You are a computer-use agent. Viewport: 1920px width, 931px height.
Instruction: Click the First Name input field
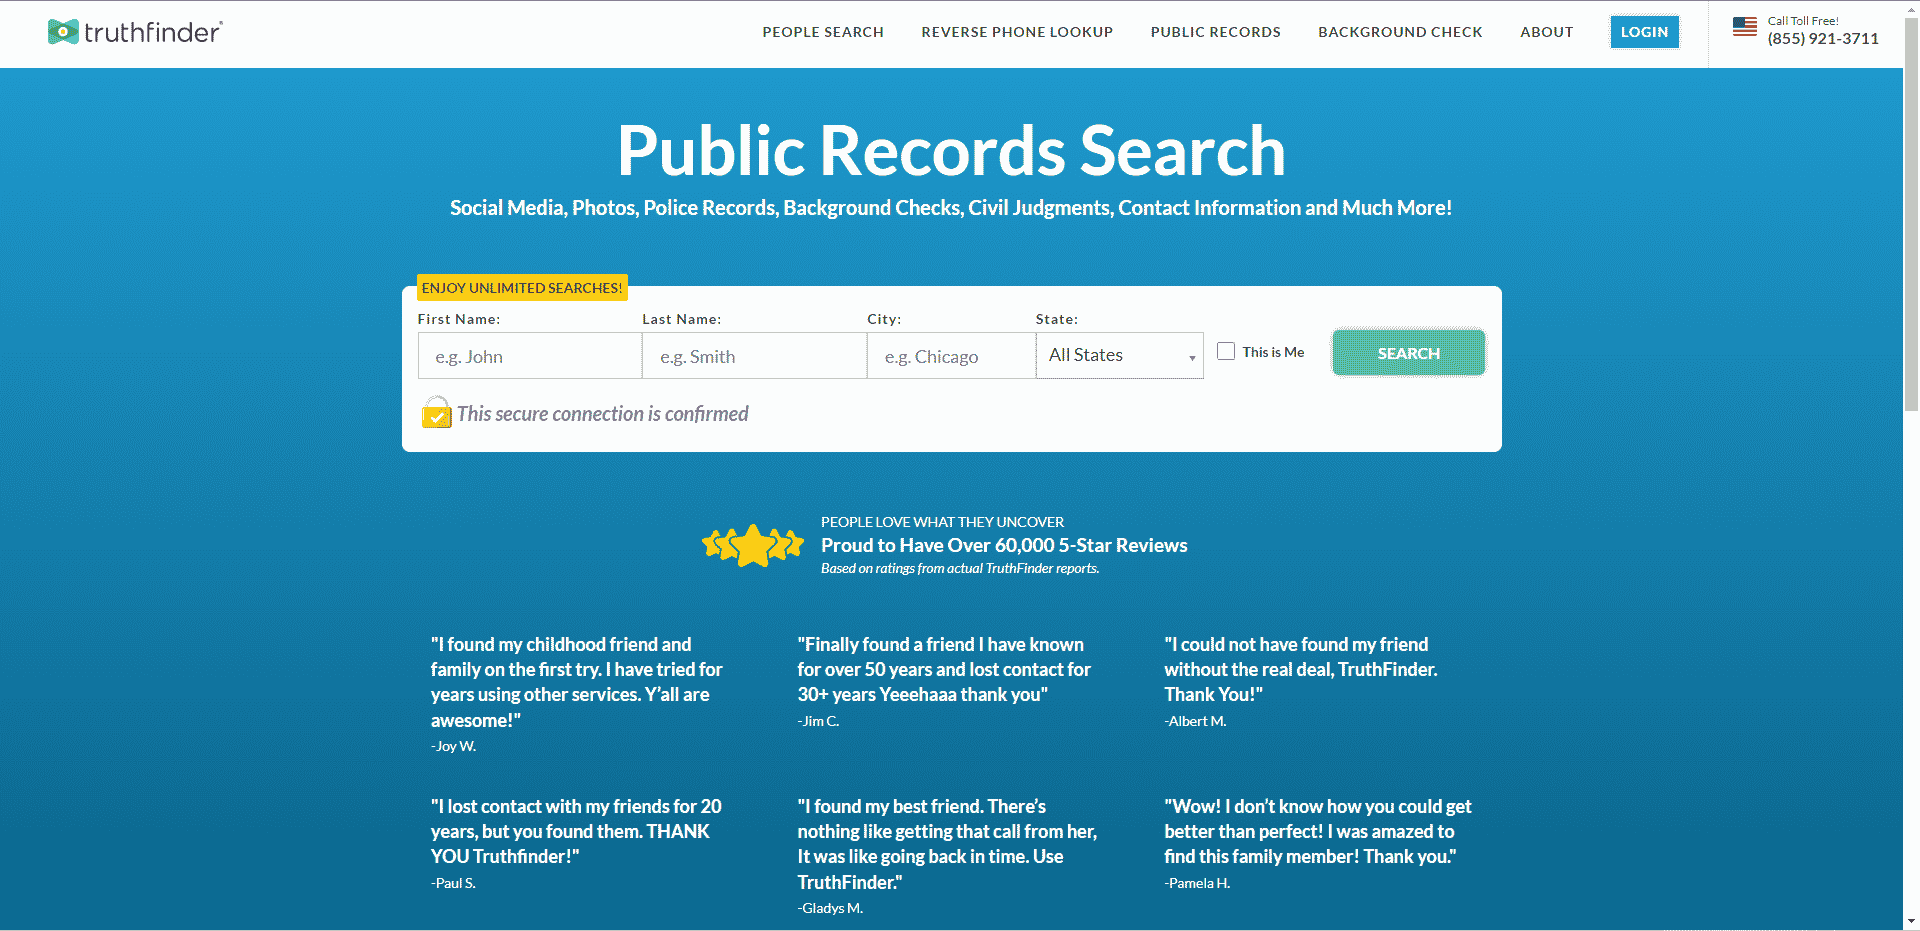pyautogui.click(x=529, y=355)
